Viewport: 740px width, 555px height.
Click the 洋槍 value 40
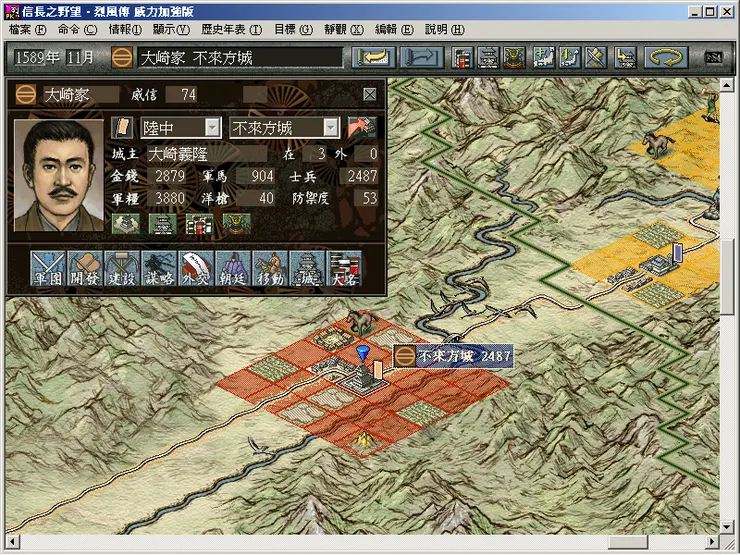(x=255, y=198)
